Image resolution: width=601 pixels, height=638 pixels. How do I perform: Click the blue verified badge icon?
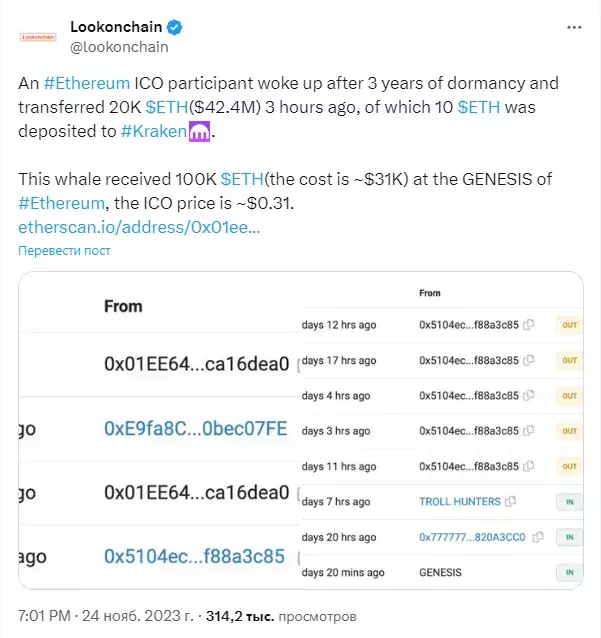(175, 27)
